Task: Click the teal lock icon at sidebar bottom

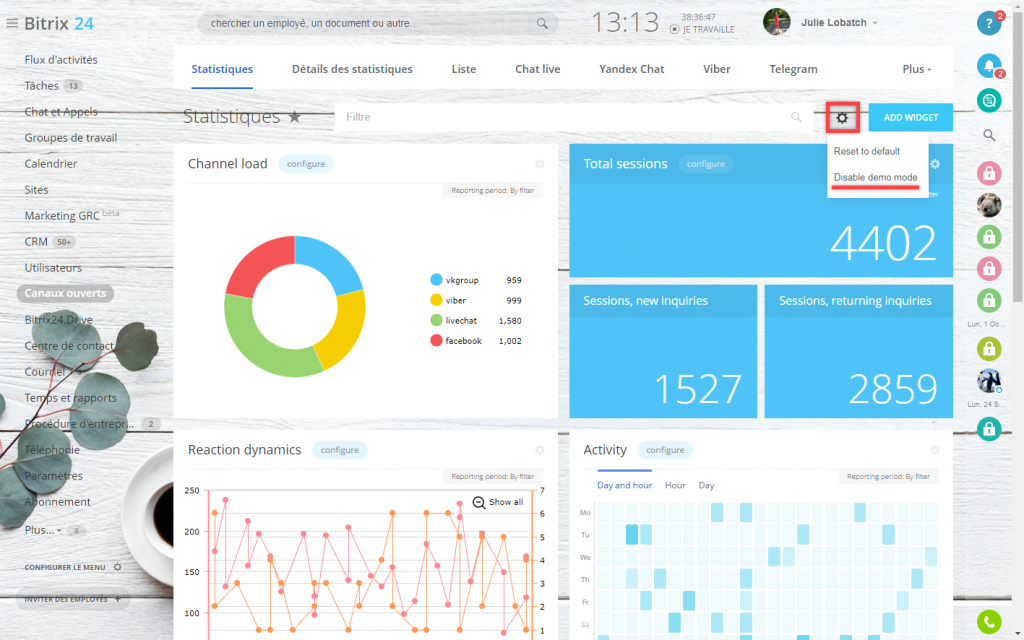Action: coord(989,428)
